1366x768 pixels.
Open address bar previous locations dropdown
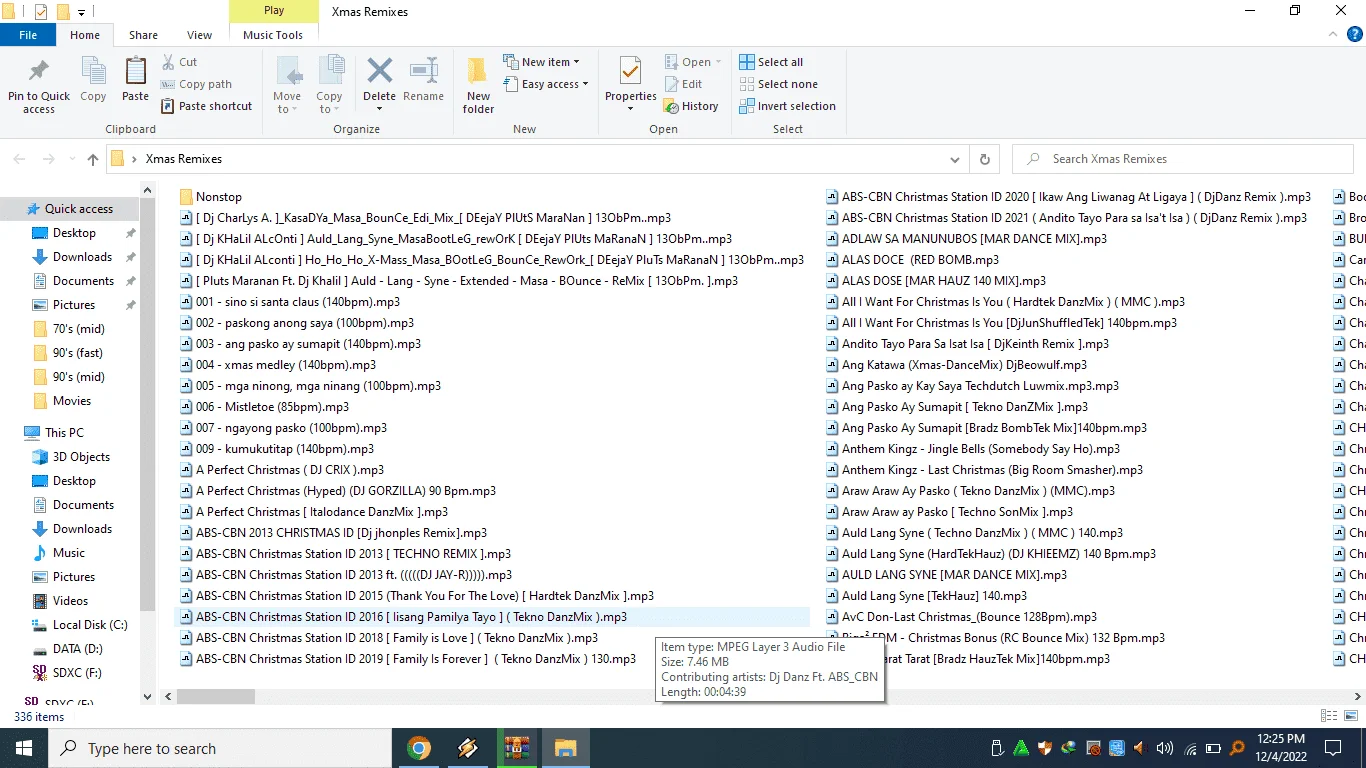[955, 159]
